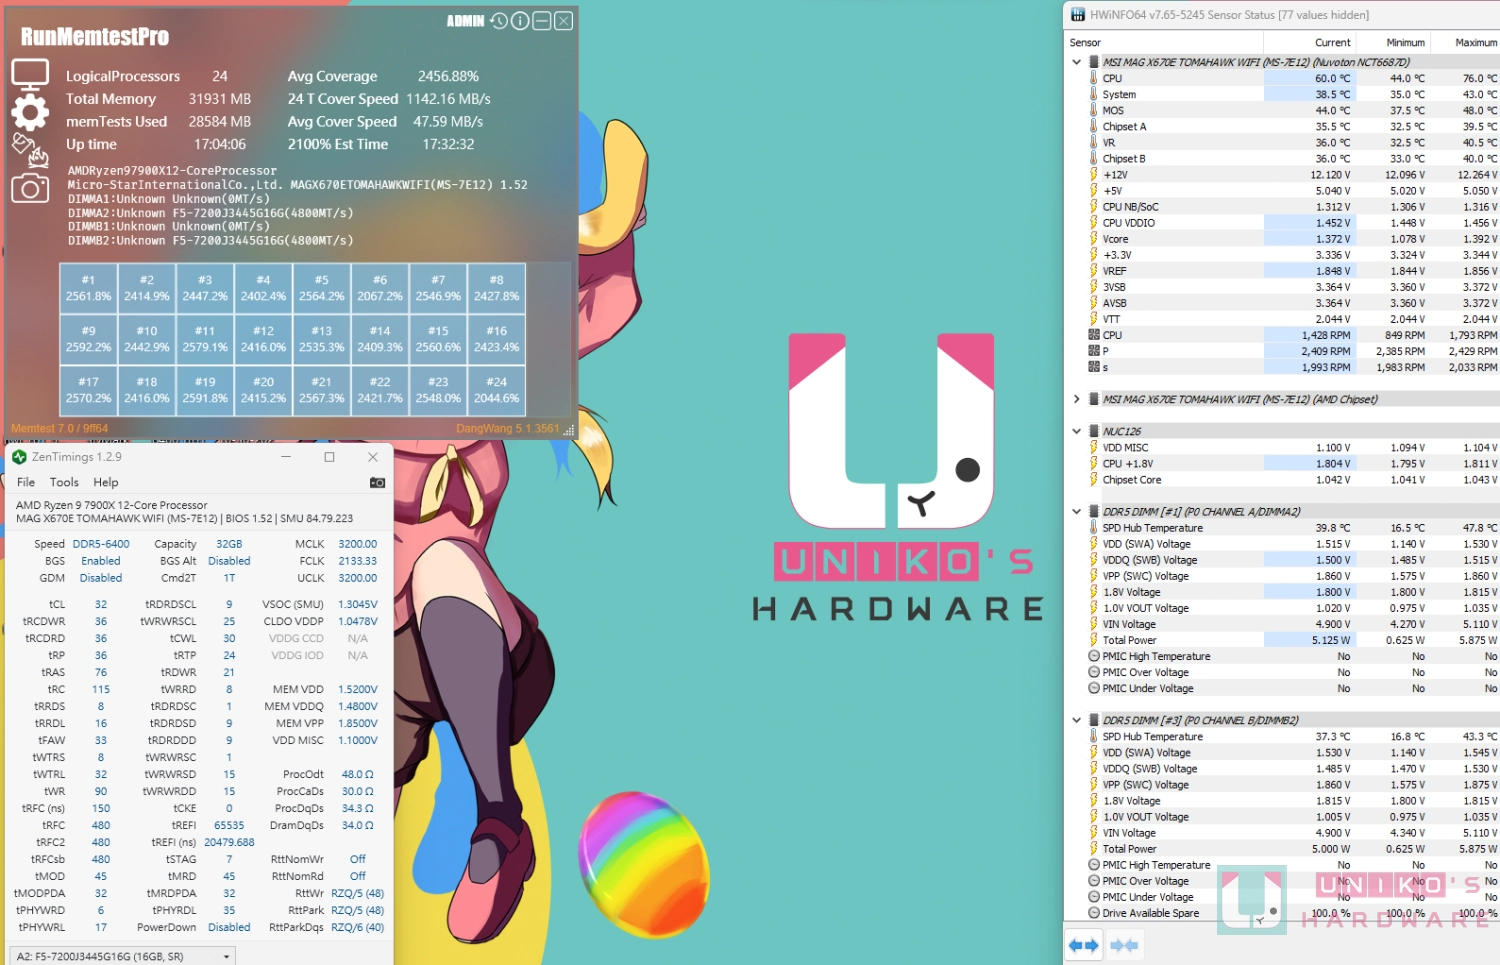Image resolution: width=1500 pixels, height=965 pixels.
Task: Click the CPU fan RPM icon
Action: tap(1093, 335)
